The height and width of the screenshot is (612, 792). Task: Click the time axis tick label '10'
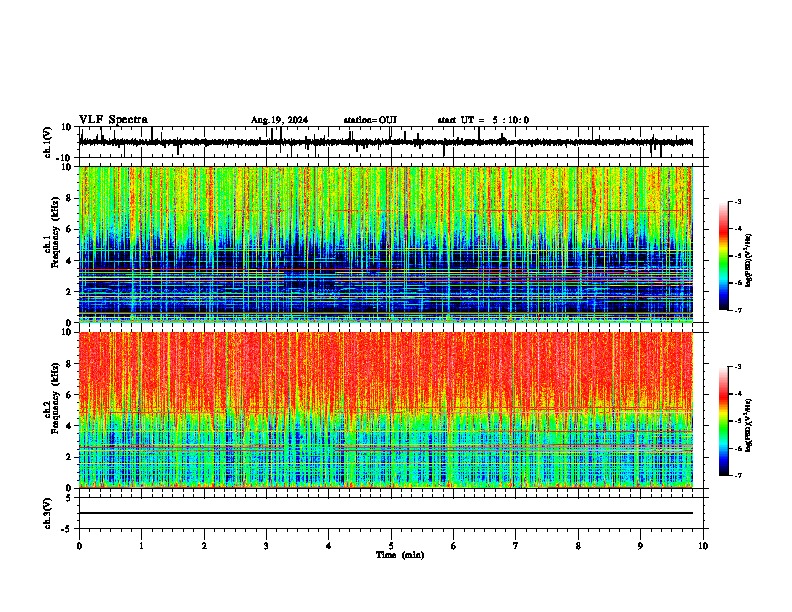coord(703,546)
